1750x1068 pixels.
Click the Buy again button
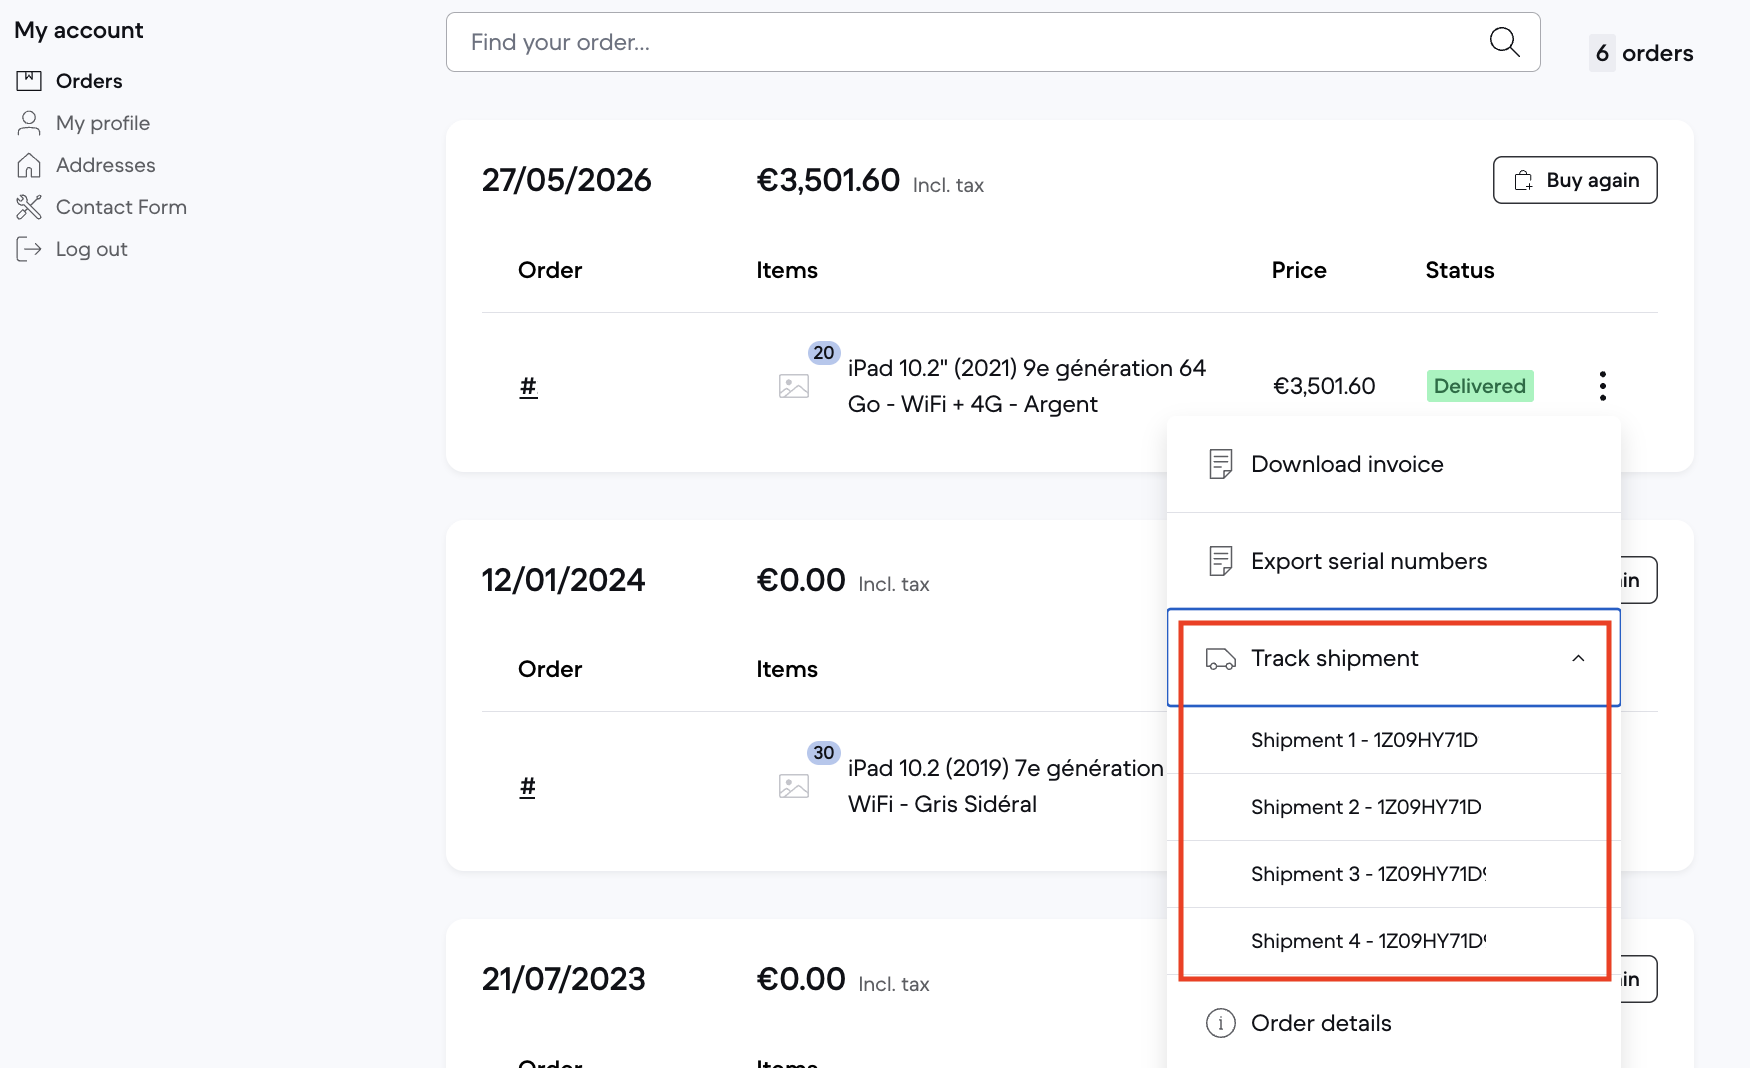tap(1575, 180)
